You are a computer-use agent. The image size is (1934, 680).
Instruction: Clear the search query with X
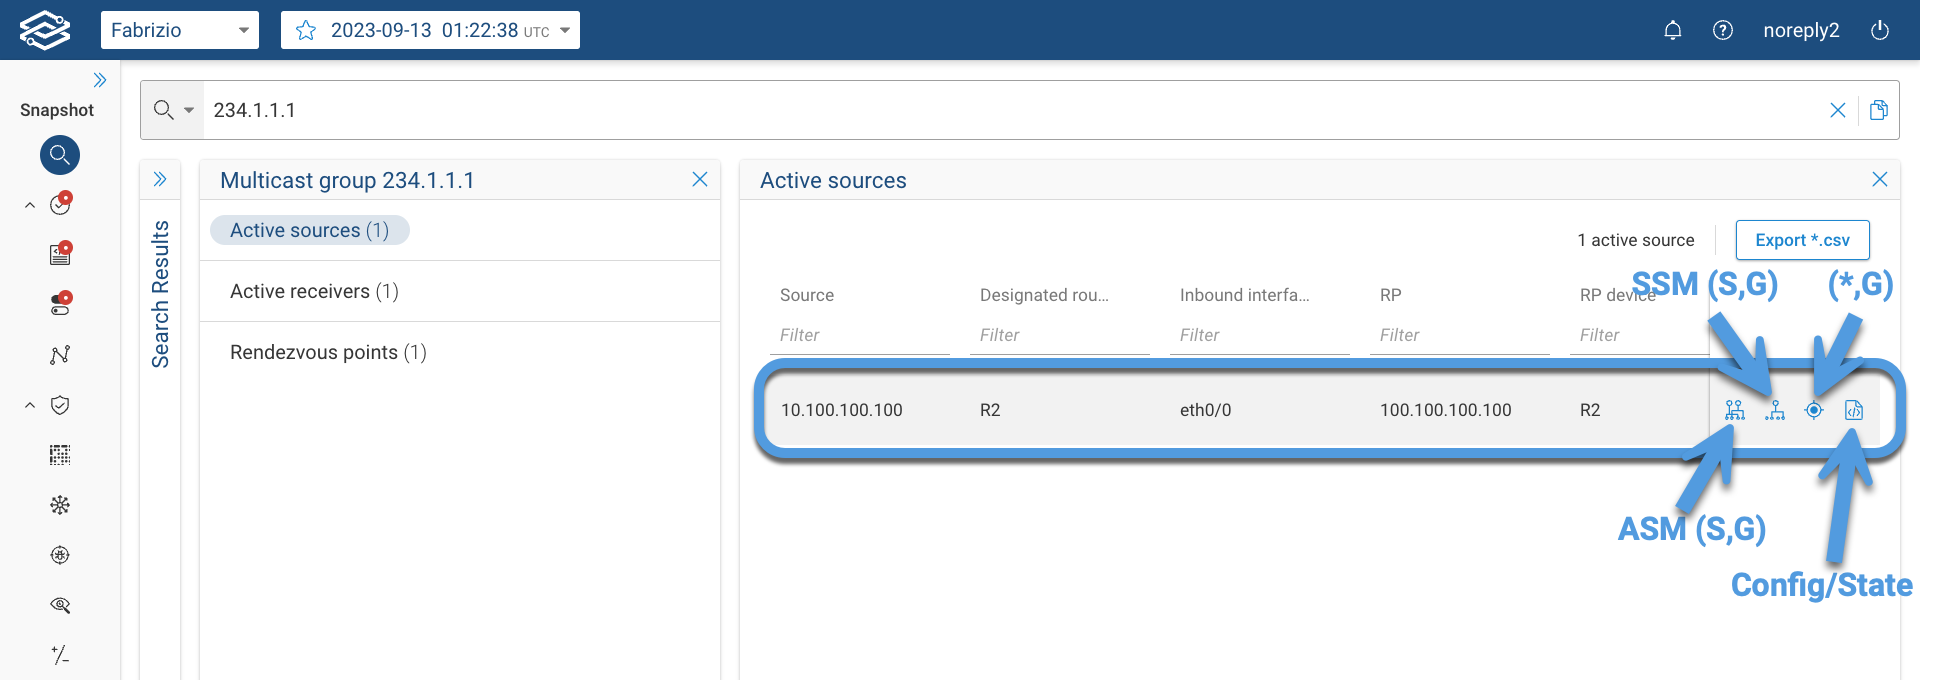(x=1838, y=110)
